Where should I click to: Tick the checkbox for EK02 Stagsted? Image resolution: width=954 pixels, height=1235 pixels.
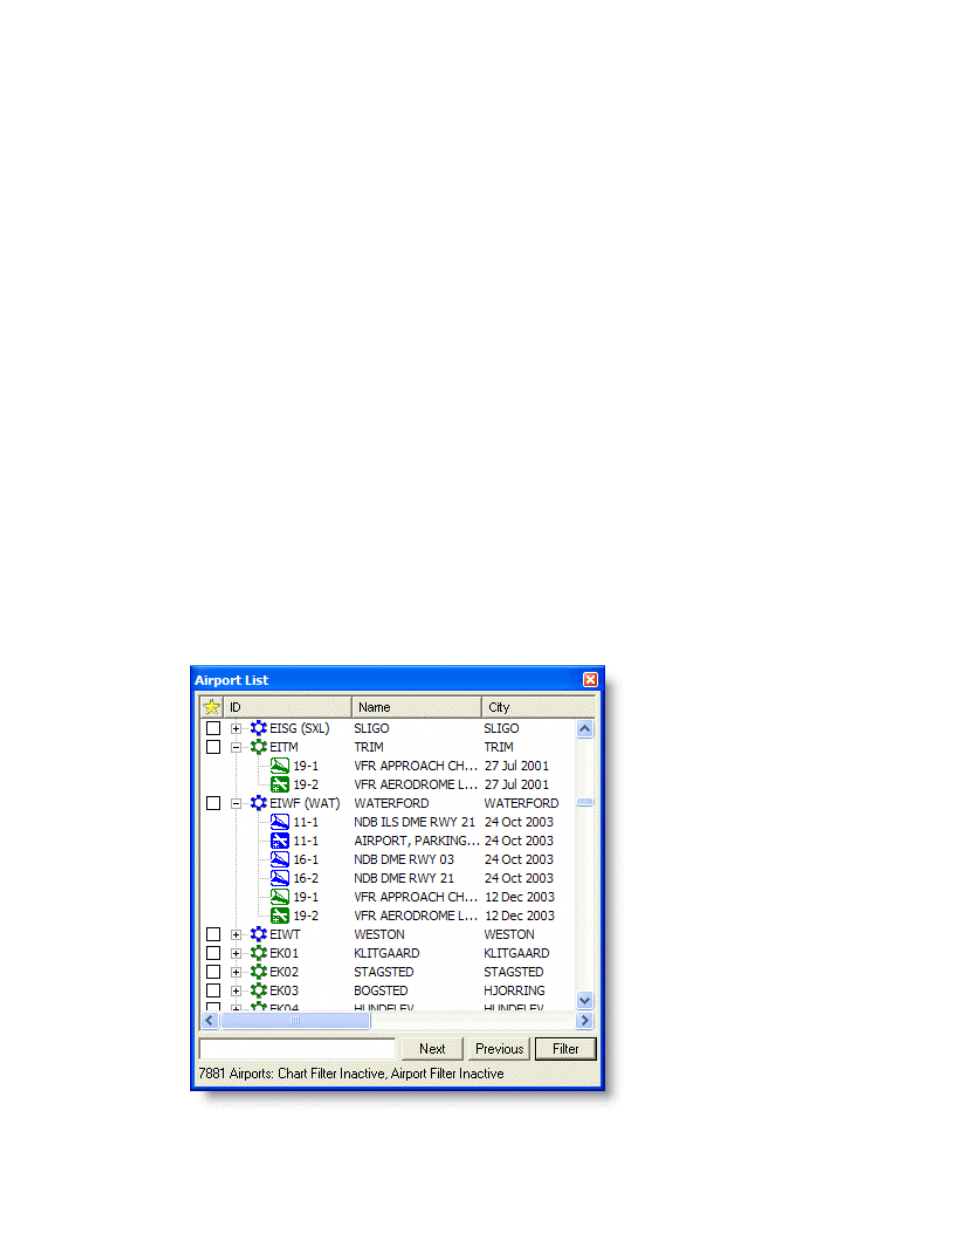[x=213, y=972]
